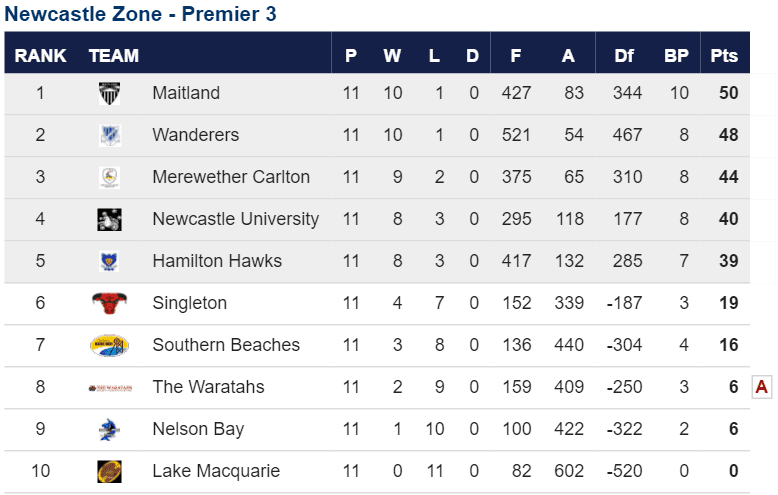Click the Wanderers club crest
This screenshot has width=778, height=495.
(109, 135)
